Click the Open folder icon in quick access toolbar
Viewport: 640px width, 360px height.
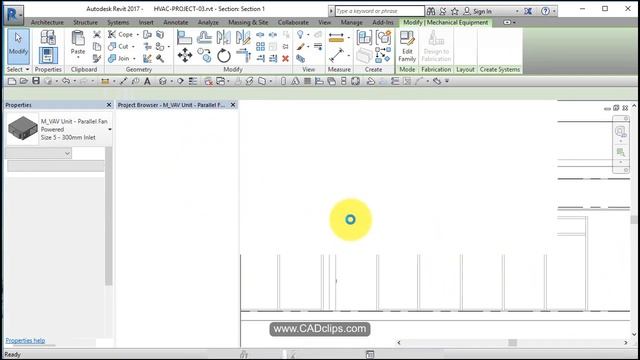point(24,81)
